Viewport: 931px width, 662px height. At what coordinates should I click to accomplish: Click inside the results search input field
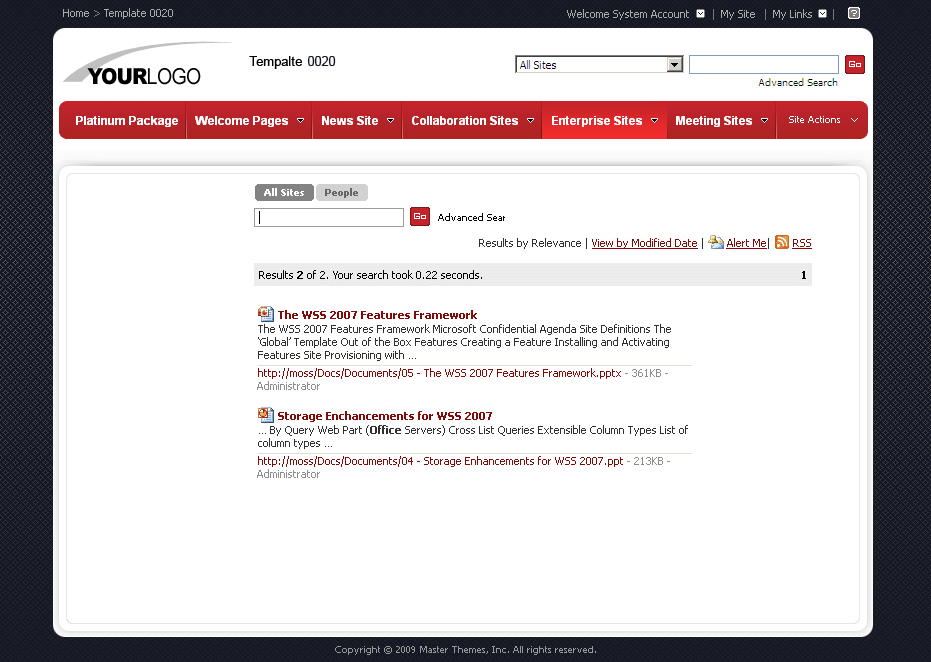click(x=328, y=216)
